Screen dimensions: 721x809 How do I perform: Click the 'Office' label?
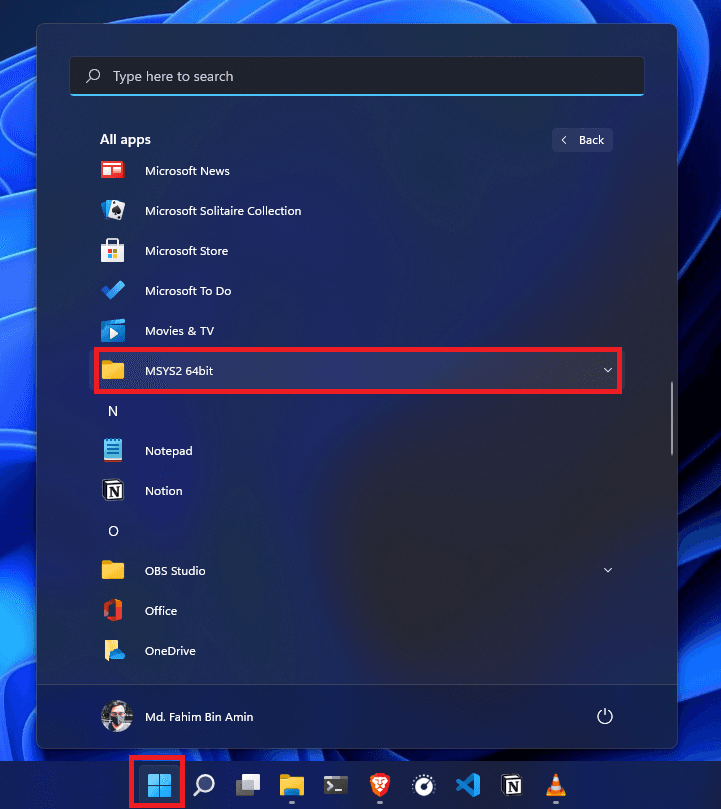pos(161,611)
